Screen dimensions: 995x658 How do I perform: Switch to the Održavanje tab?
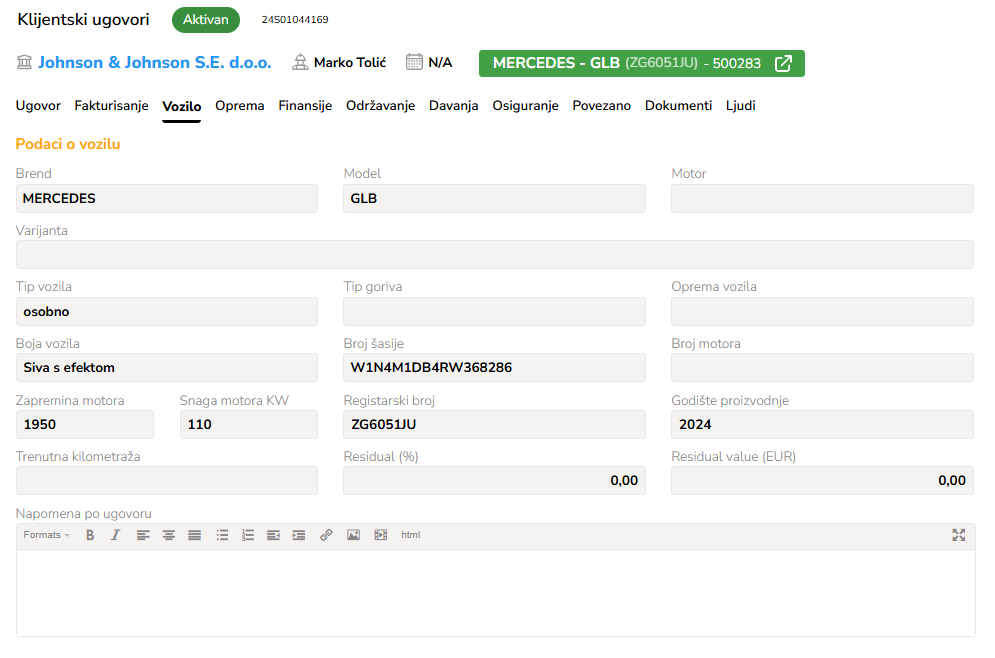(x=381, y=106)
